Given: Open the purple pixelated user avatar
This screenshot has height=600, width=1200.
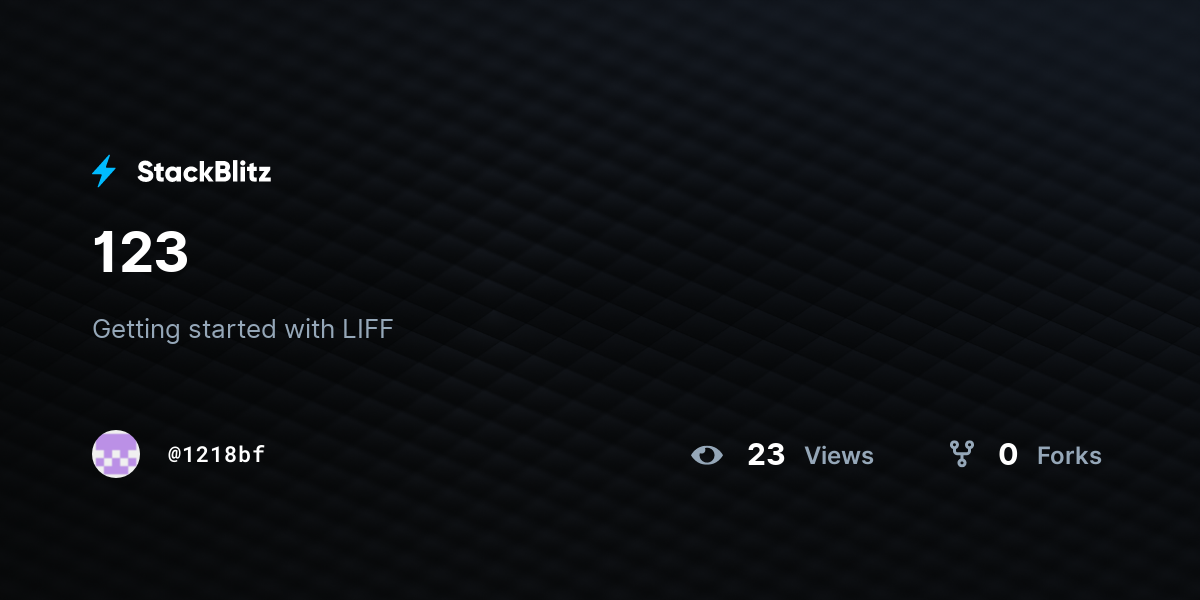Looking at the screenshot, I should (116, 454).
